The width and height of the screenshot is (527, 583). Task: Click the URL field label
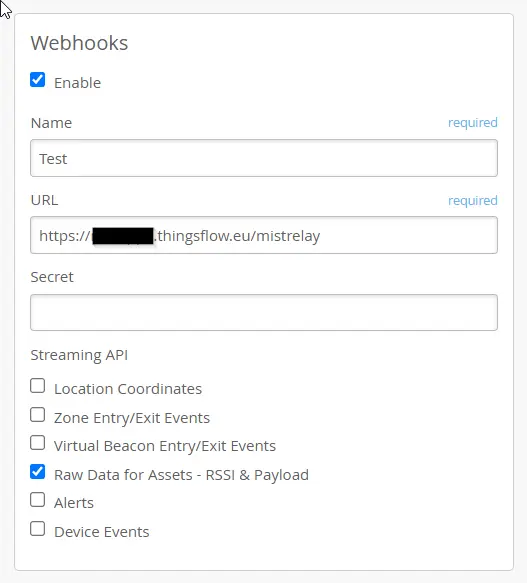coord(44,200)
